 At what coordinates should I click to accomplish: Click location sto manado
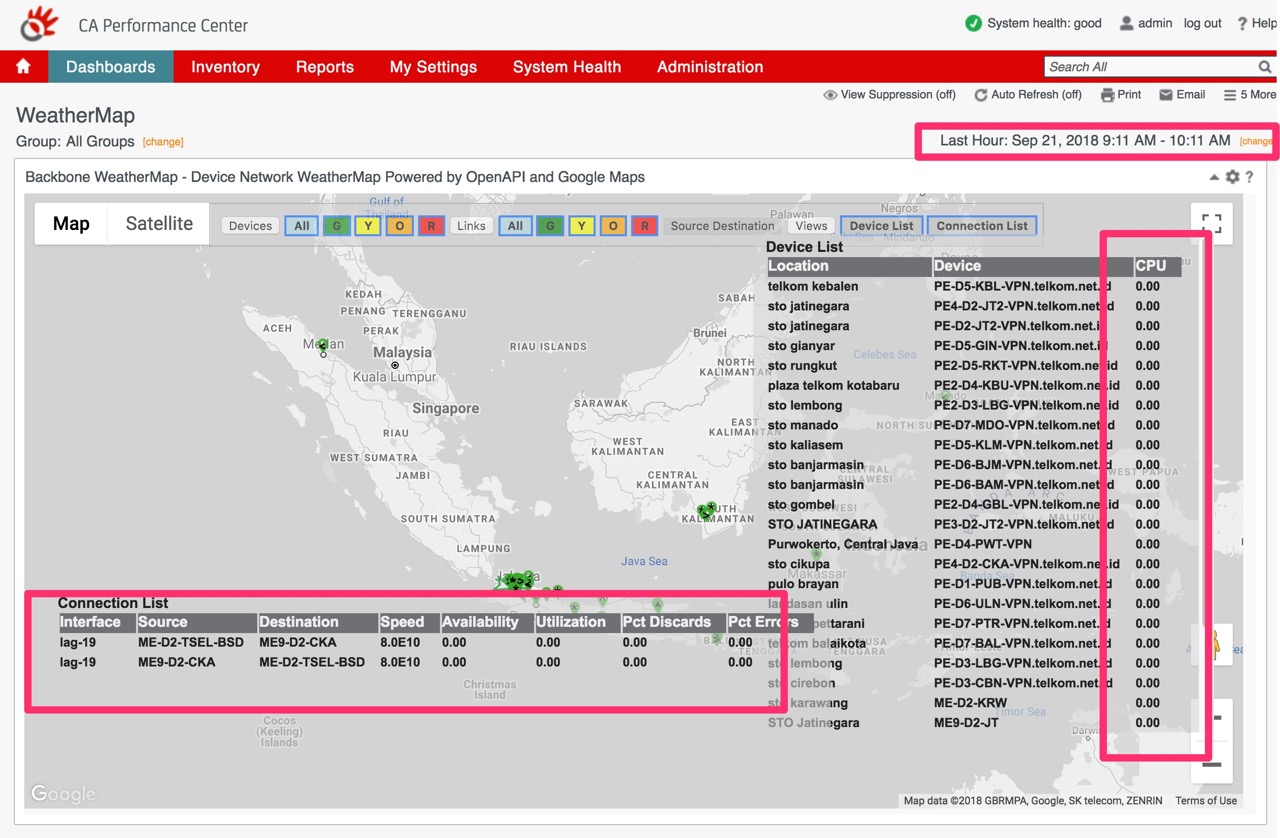pos(803,425)
